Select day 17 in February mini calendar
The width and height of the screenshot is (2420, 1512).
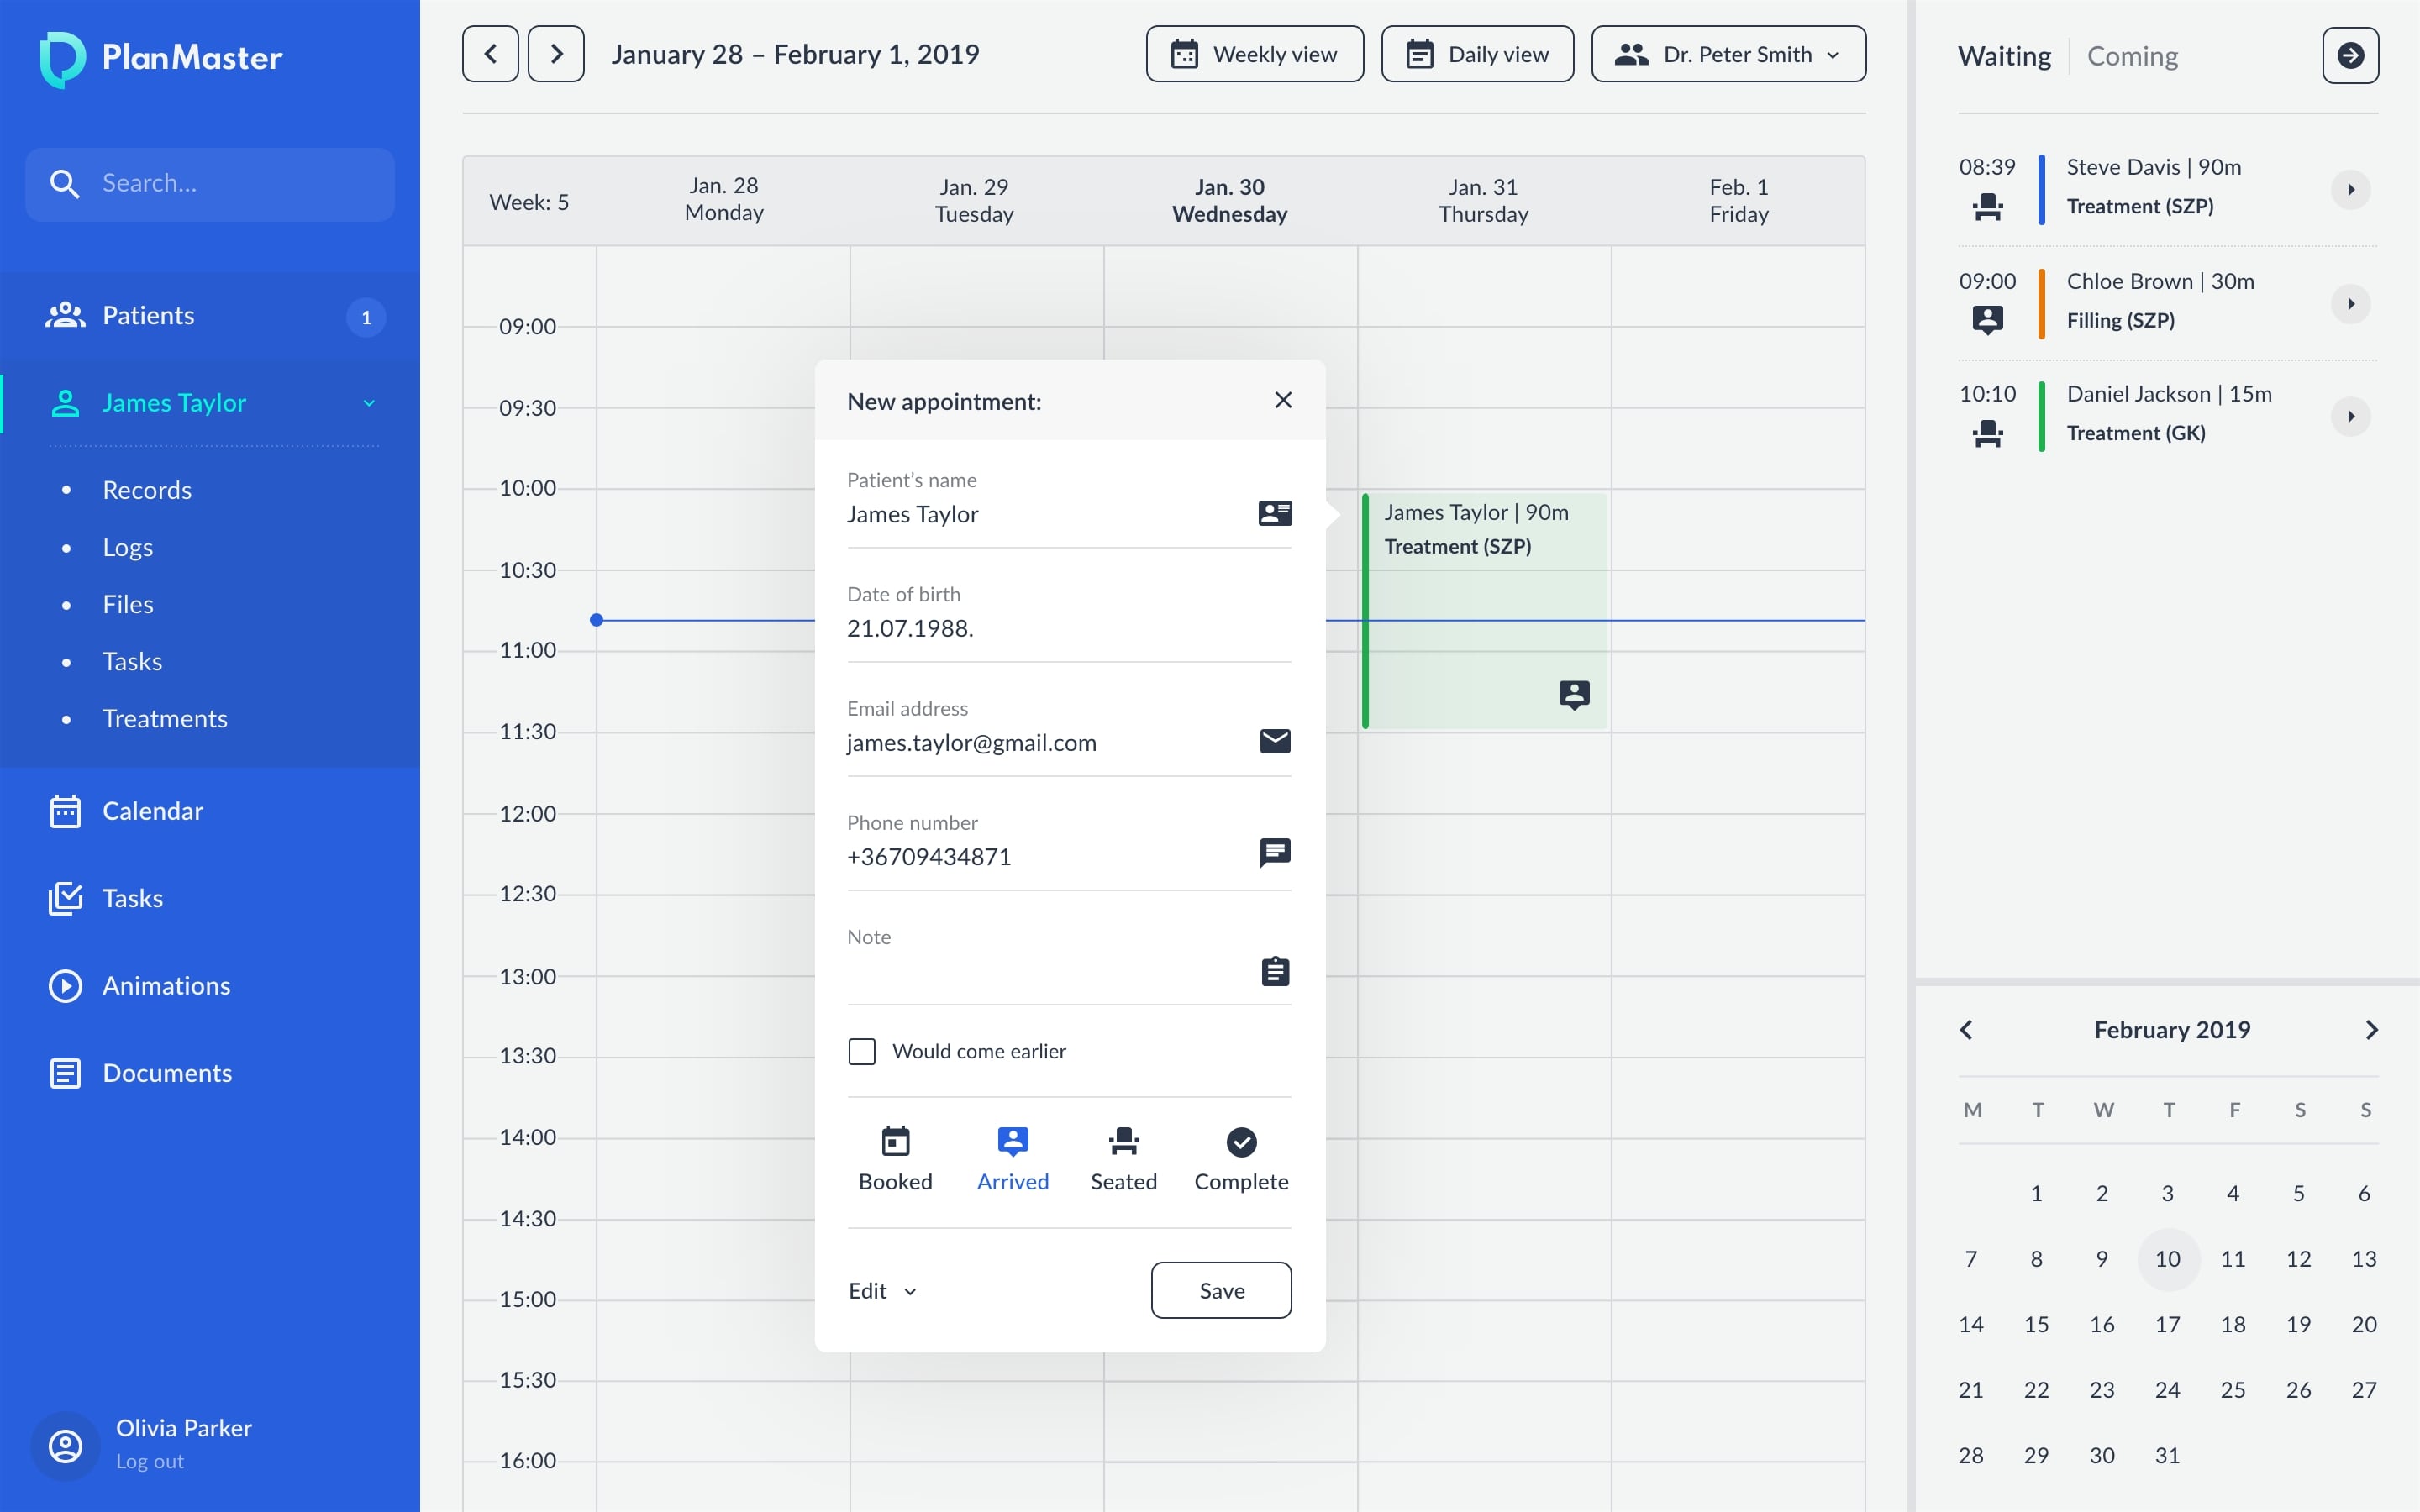(2167, 1324)
